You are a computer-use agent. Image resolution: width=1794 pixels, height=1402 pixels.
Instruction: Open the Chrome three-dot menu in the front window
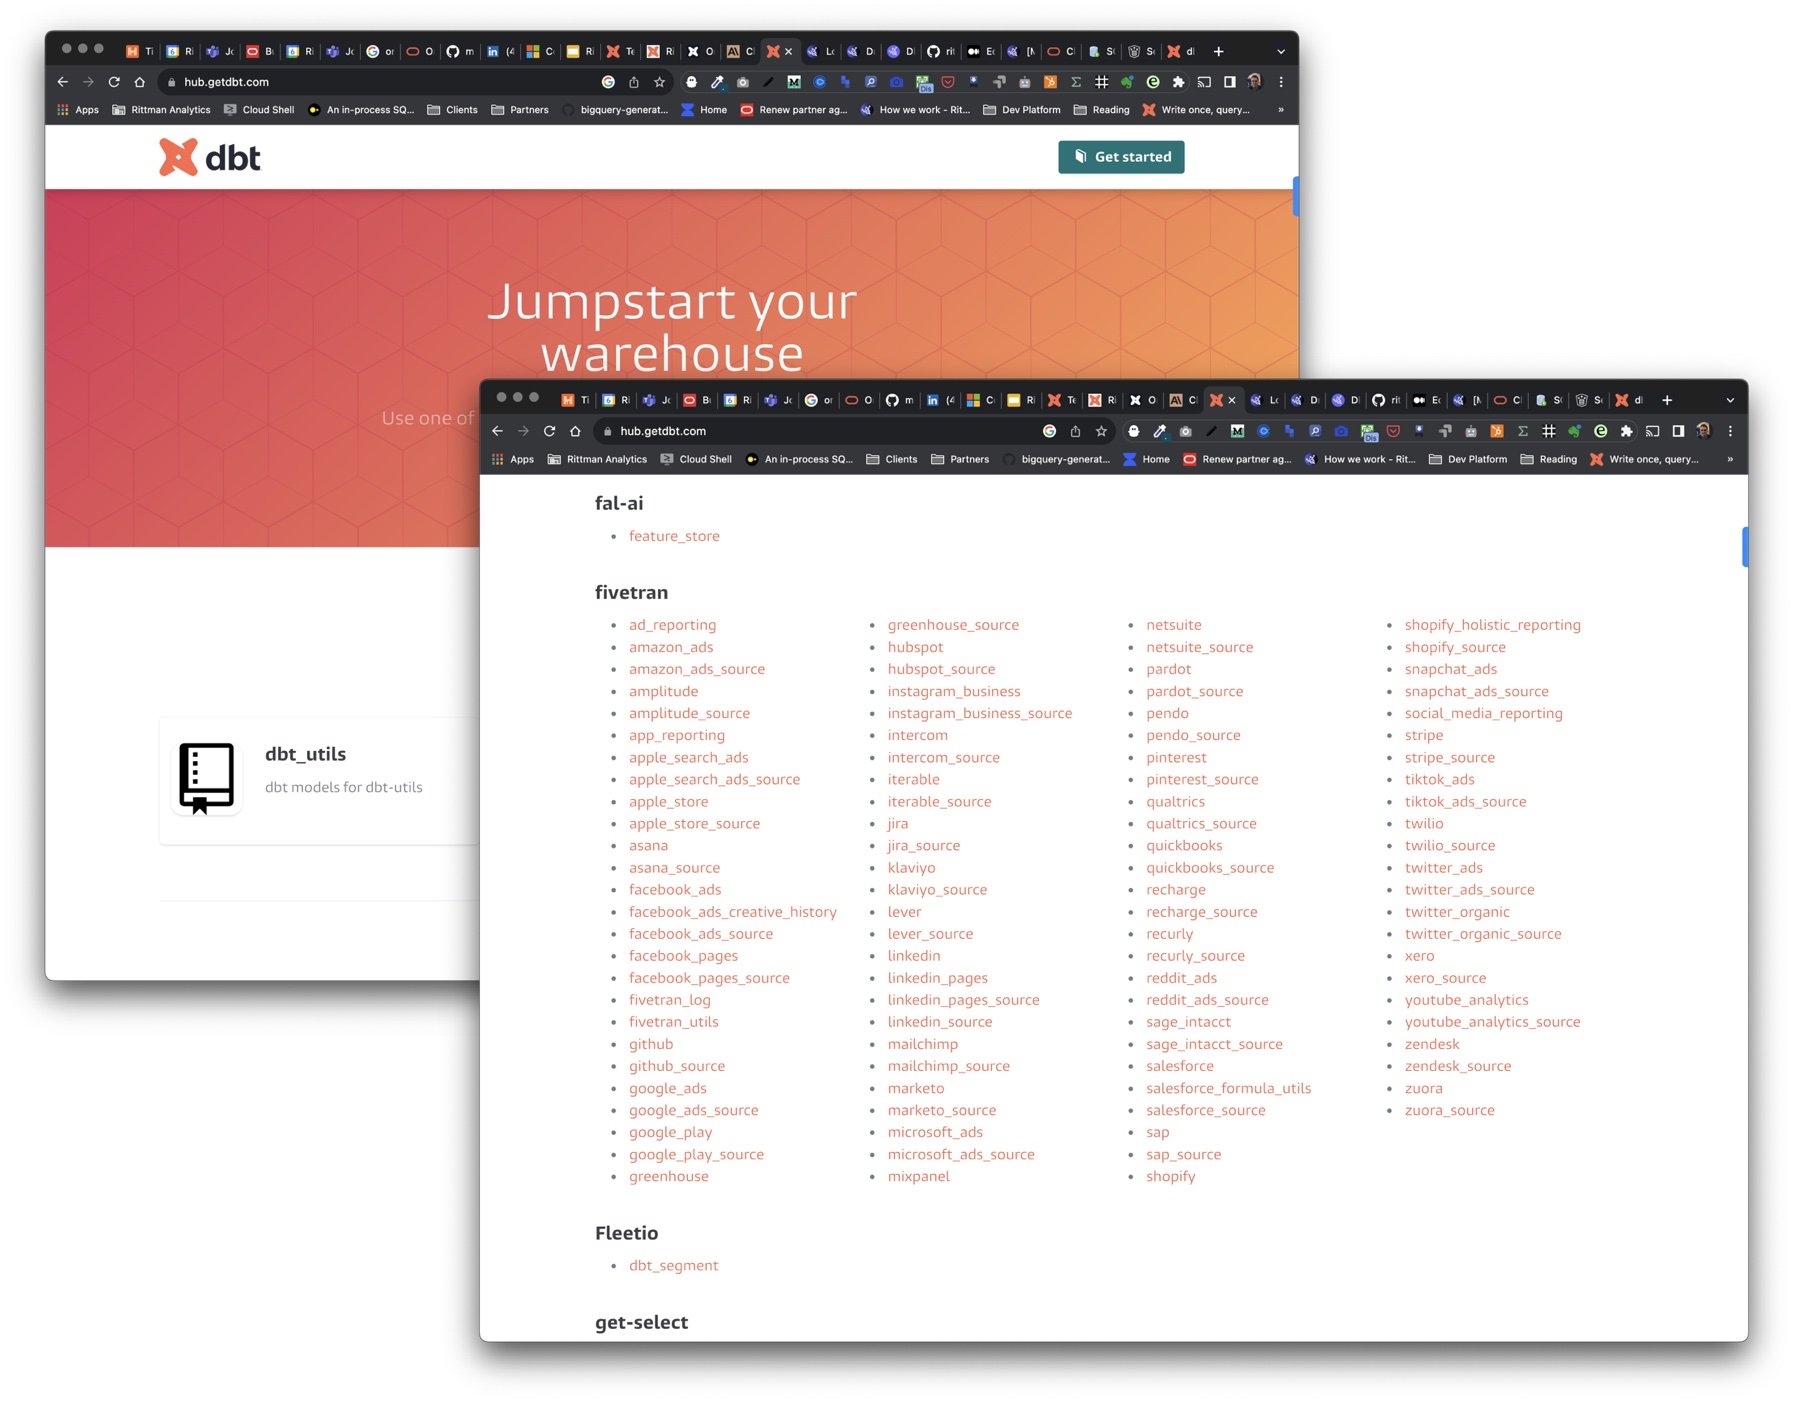tap(1730, 431)
